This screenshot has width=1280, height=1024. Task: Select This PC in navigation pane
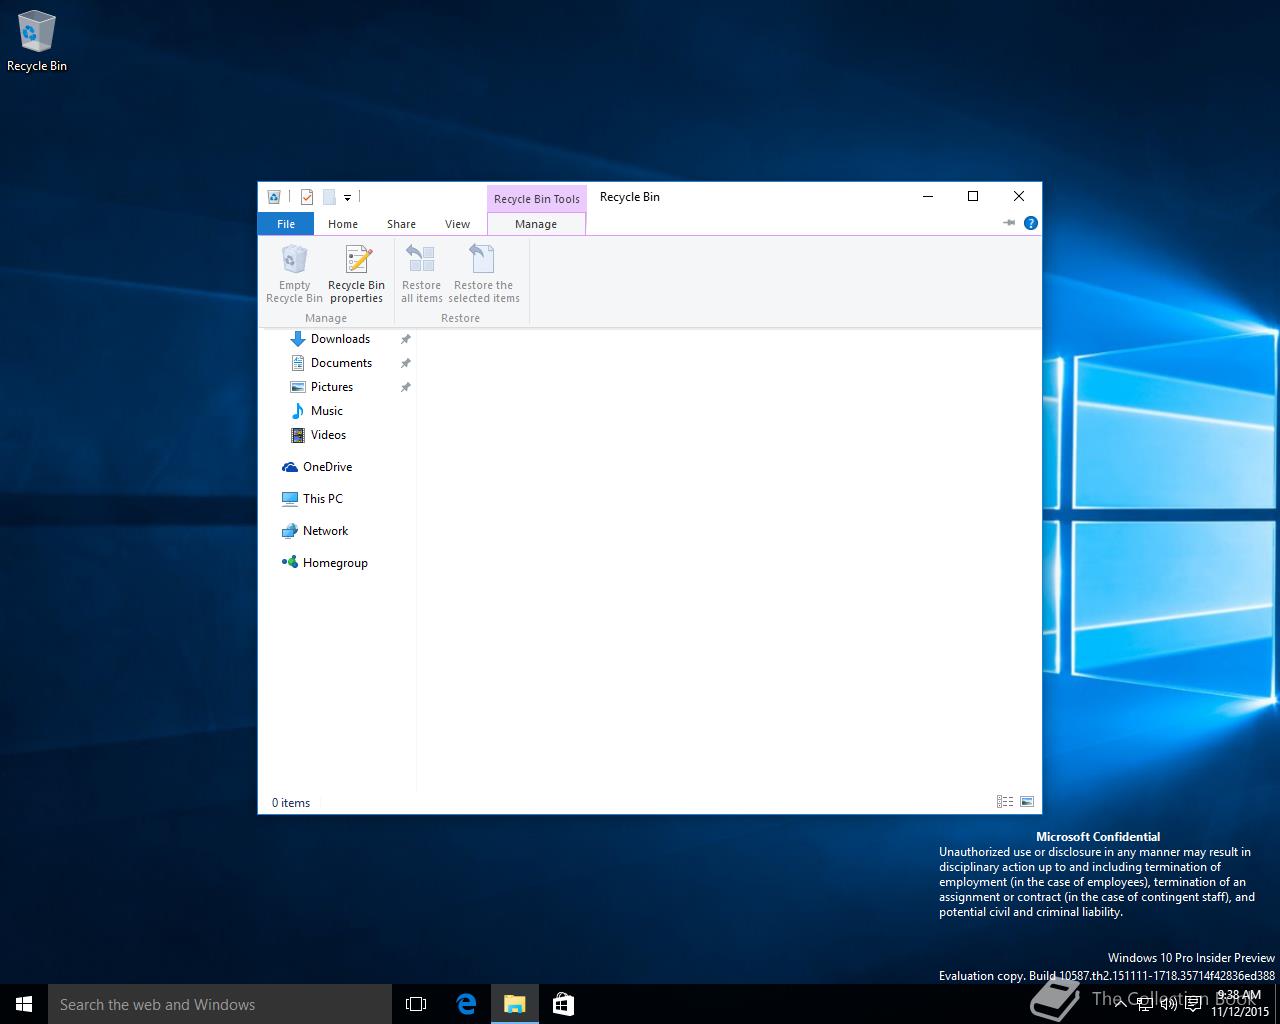click(x=322, y=498)
